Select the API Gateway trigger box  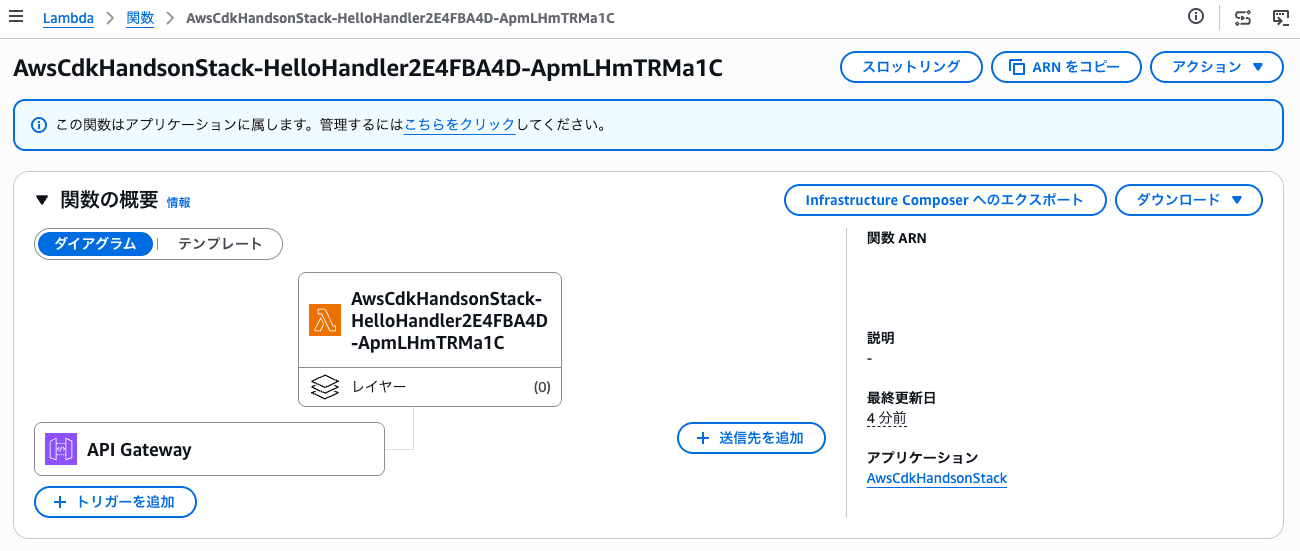[209, 449]
